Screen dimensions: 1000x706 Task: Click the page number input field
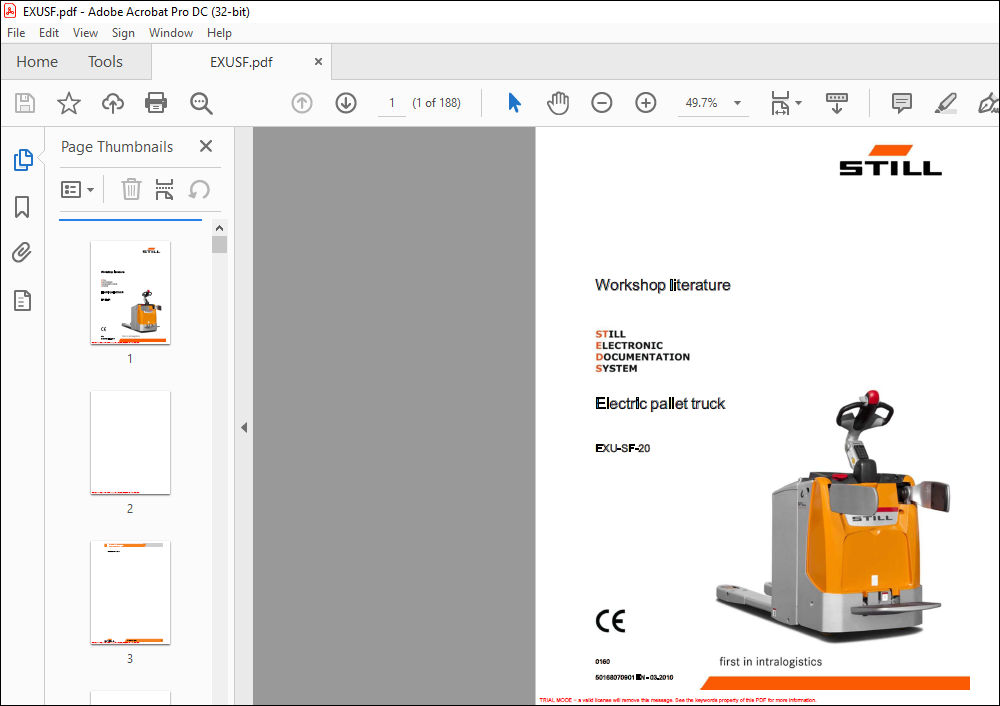tap(392, 103)
